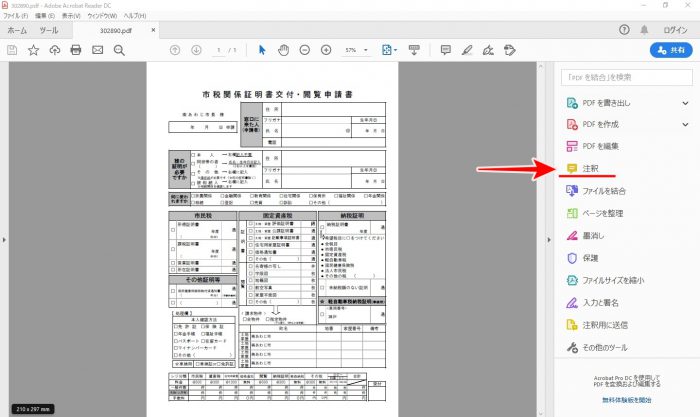Open the 編集 menu

click(x=45, y=16)
